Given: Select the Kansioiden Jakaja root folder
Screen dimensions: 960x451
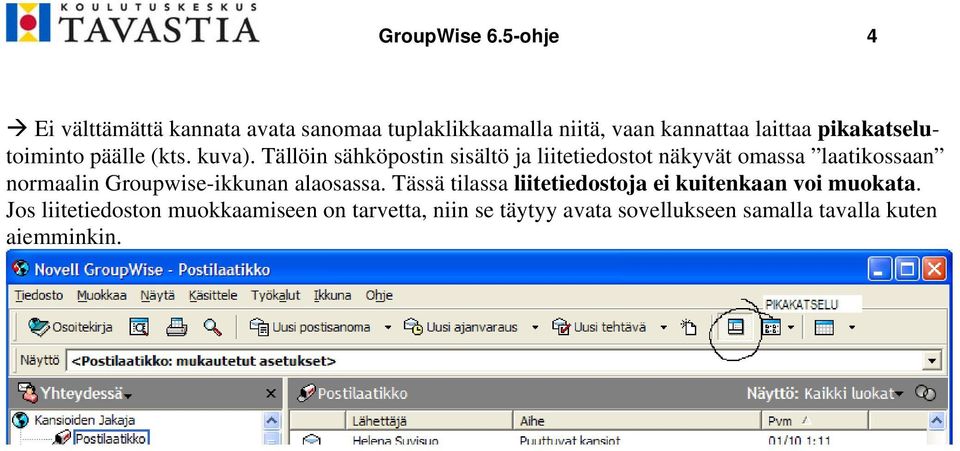Looking at the screenshot, I should [84, 420].
